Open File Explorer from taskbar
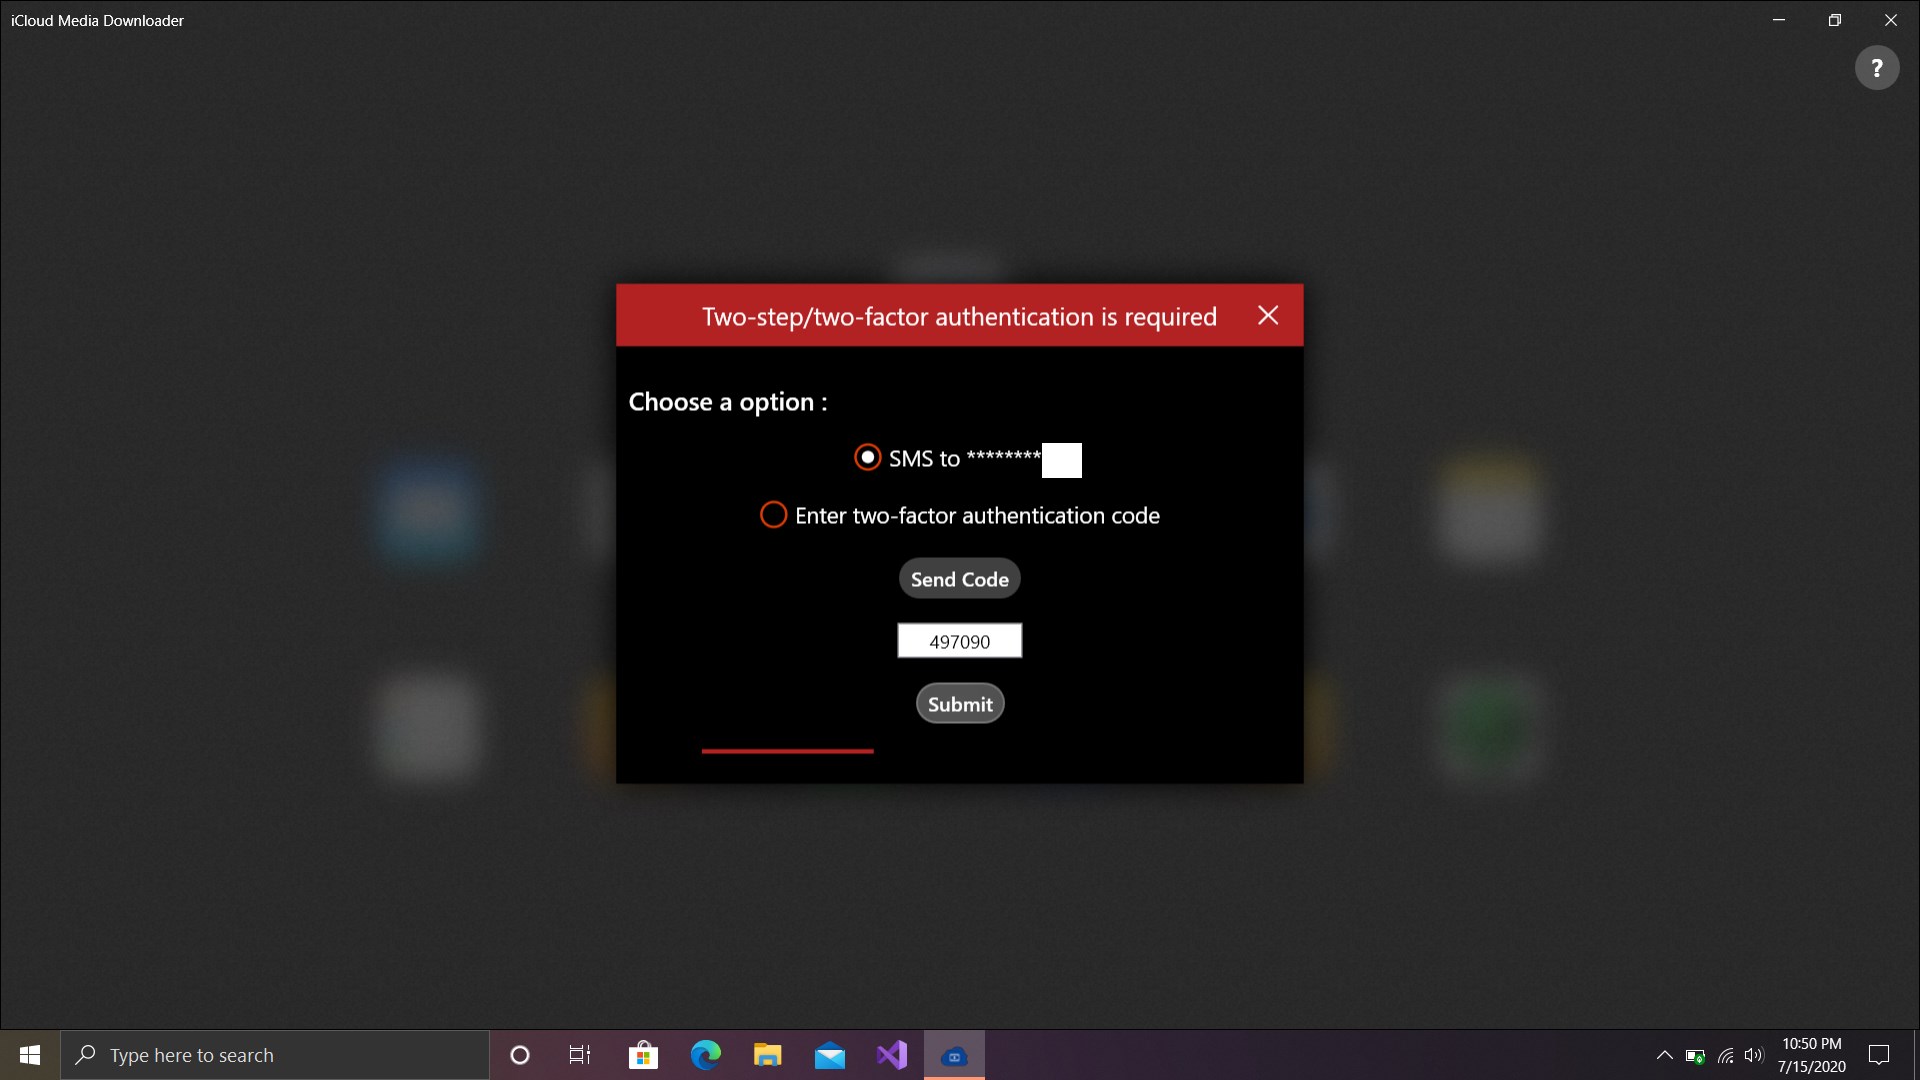The width and height of the screenshot is (1920, 1080). point(767,1055)
